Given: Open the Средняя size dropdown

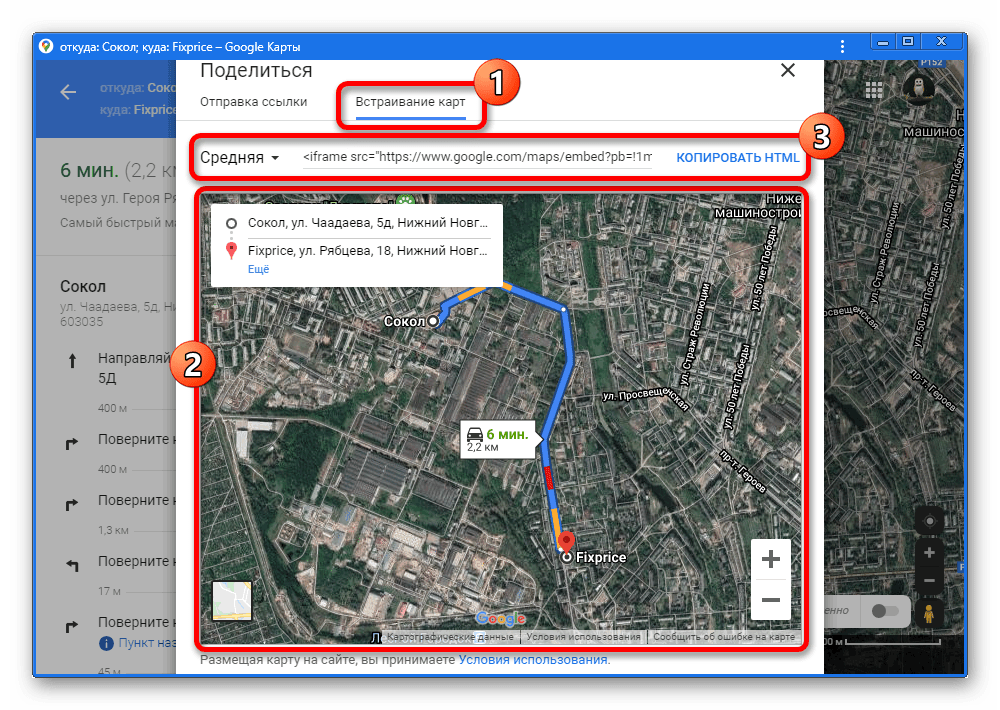Looking at the screenshot, I should [240, 157].
